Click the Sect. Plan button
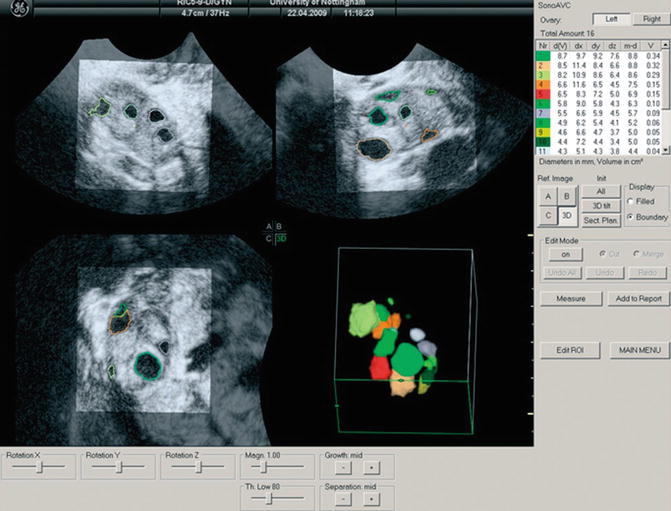671x511 pixels. tap(602, 219)
